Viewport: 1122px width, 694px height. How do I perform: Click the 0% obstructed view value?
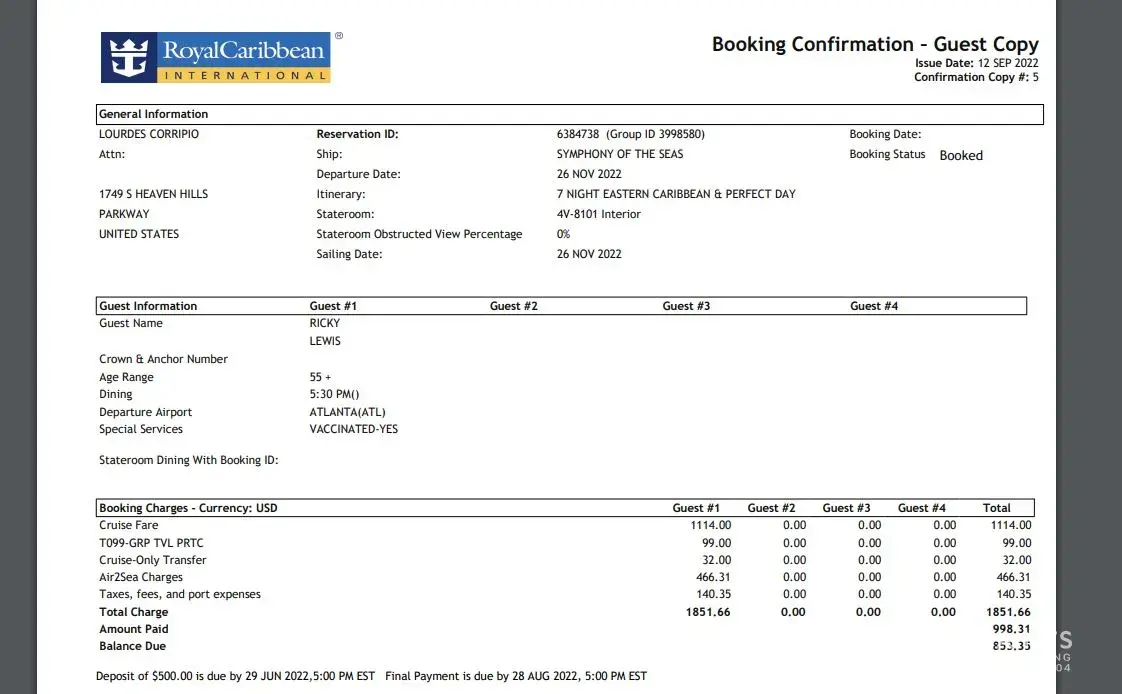pyautogui.click(x=563, y=234)
